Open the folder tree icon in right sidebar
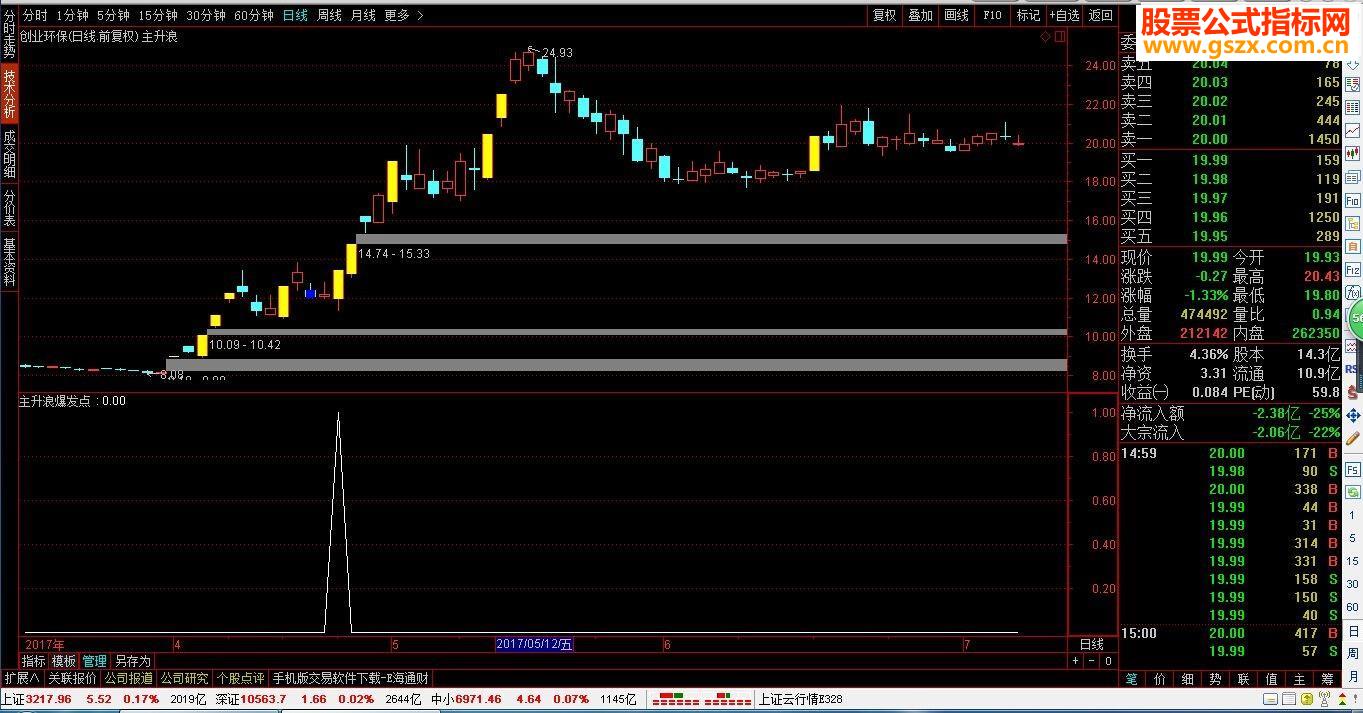The image size is (1363, 713). [1352, 224]
